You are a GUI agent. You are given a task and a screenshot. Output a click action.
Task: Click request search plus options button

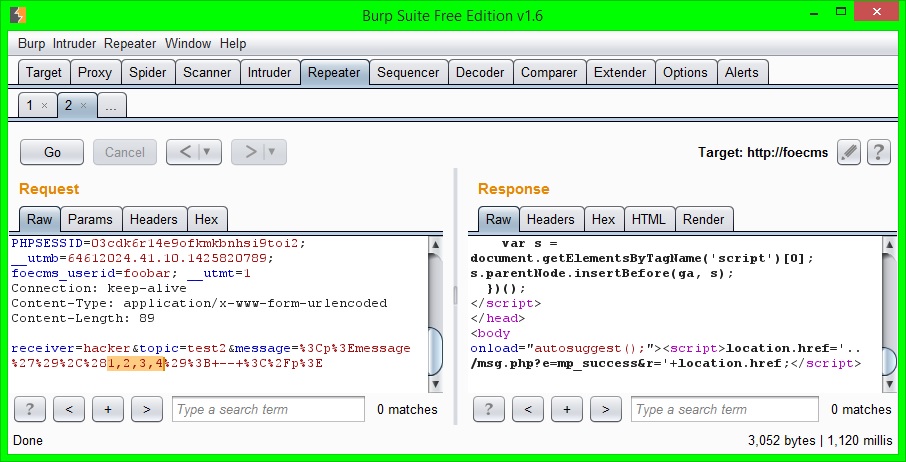pos(107,409)
